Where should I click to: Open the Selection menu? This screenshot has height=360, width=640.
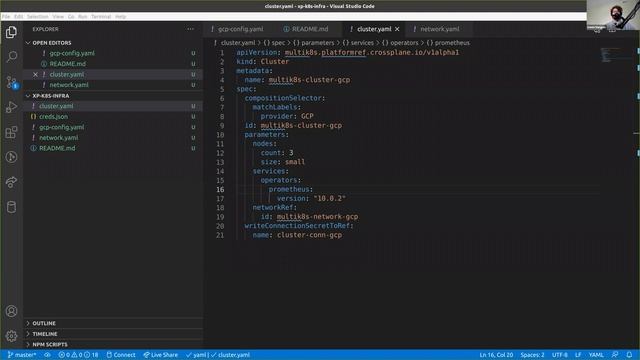[x=38, y=17]
